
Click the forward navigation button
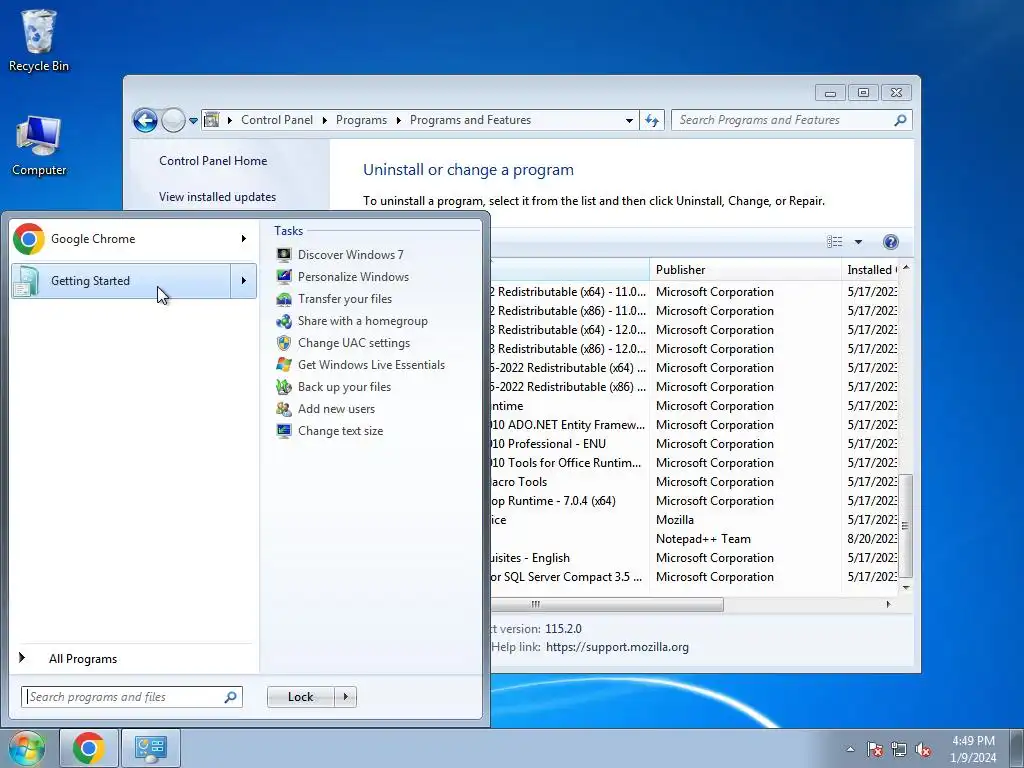pos(173,120)
